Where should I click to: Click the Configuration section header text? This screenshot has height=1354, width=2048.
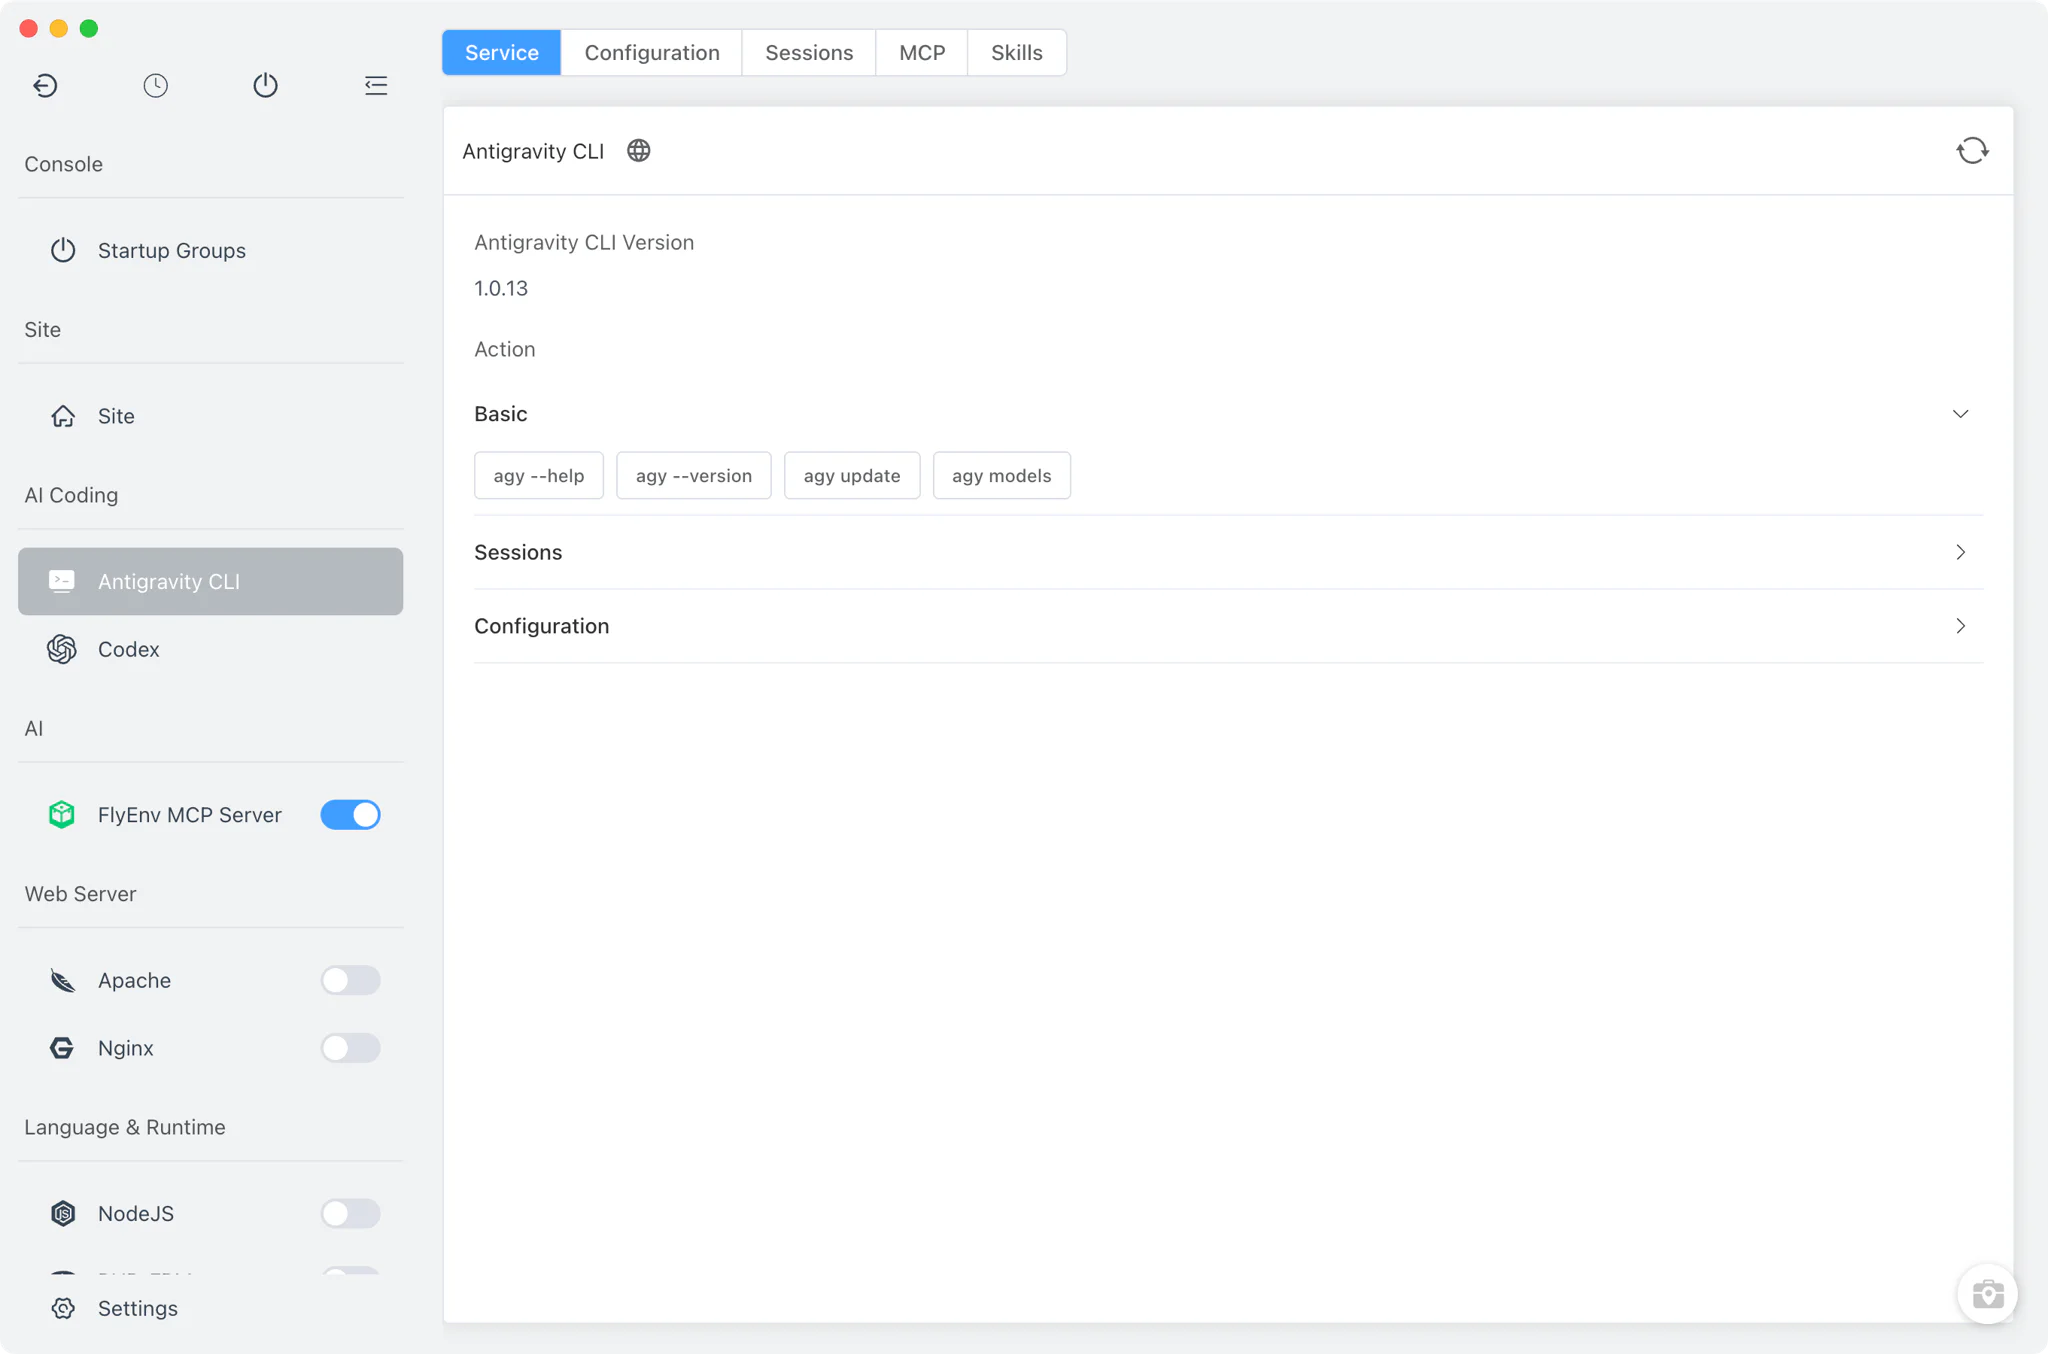tap(541, 626)
